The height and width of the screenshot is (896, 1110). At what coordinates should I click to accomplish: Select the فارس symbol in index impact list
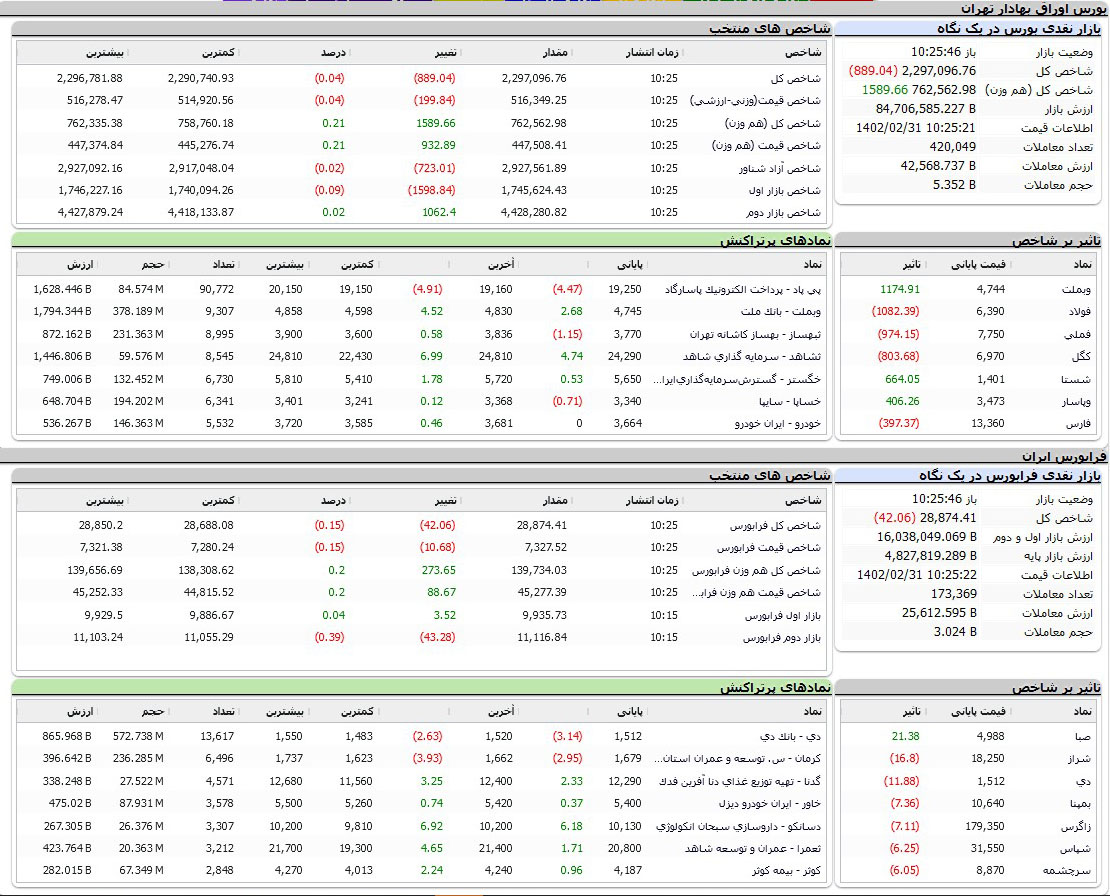click(x=1082, y=423)
